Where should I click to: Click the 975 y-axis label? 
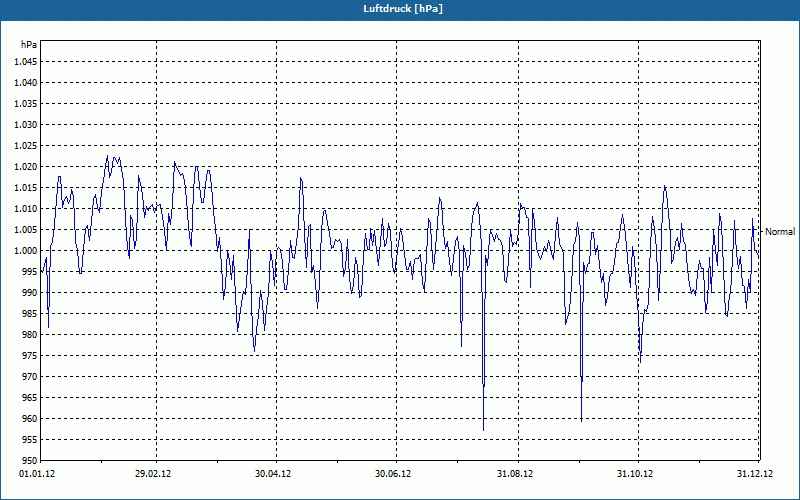(30, 356)
